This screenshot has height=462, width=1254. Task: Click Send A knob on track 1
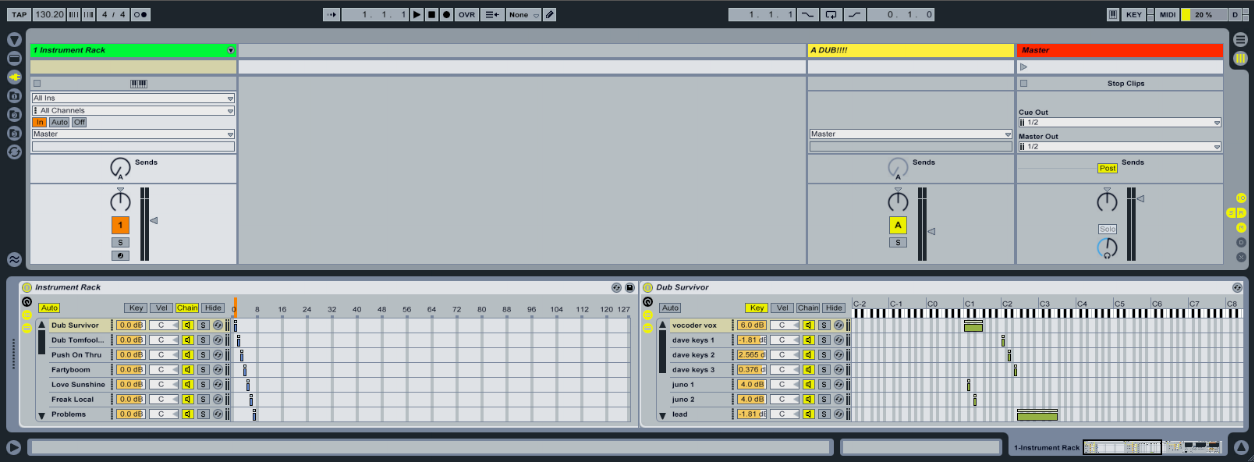120,167
